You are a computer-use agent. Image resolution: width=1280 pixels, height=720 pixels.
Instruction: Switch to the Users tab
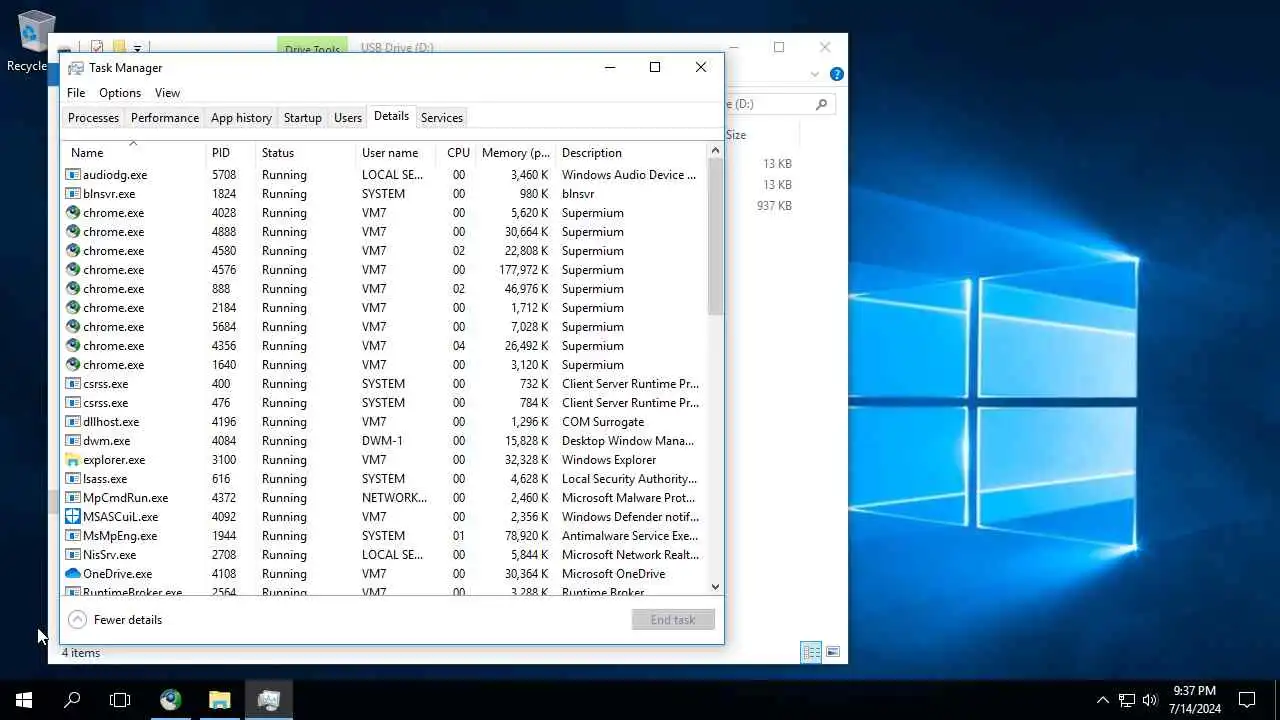348,118
